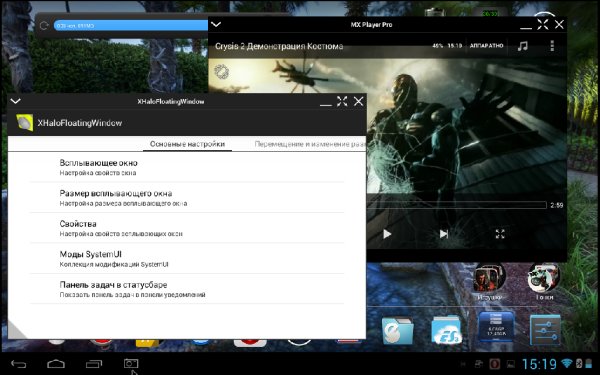Tap the Android back navigation button
This screenshot has height=375, width=600.
[x=18, y=364]
